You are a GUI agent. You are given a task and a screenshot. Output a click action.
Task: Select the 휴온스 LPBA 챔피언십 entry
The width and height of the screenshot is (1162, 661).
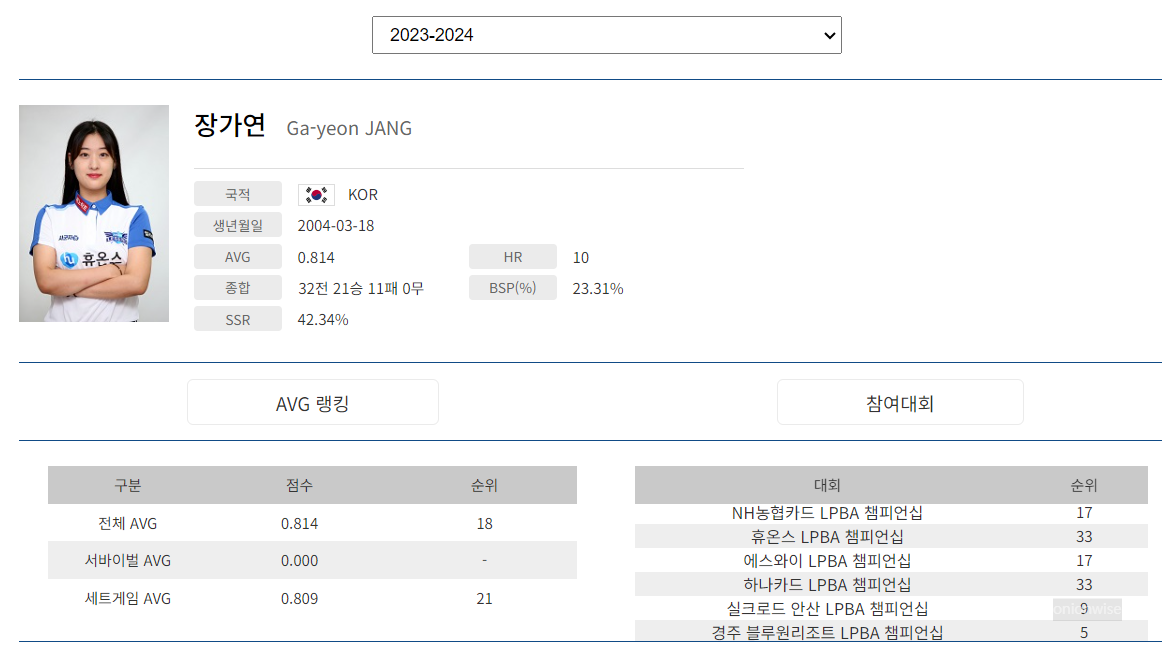tap(828, 536)
